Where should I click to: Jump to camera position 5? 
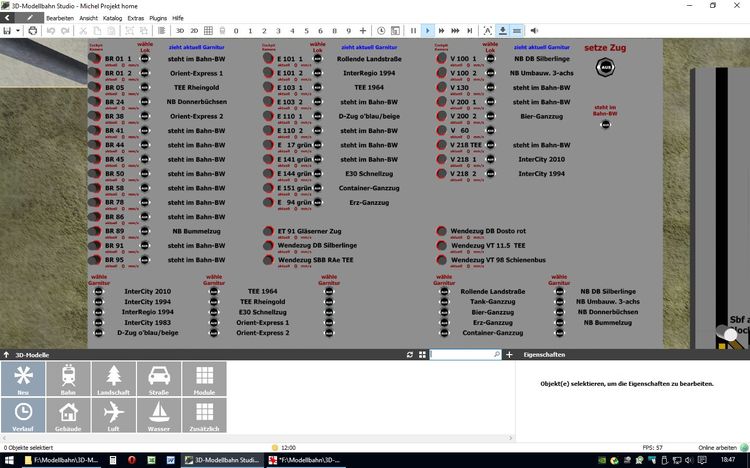click(x=306, y=31)
